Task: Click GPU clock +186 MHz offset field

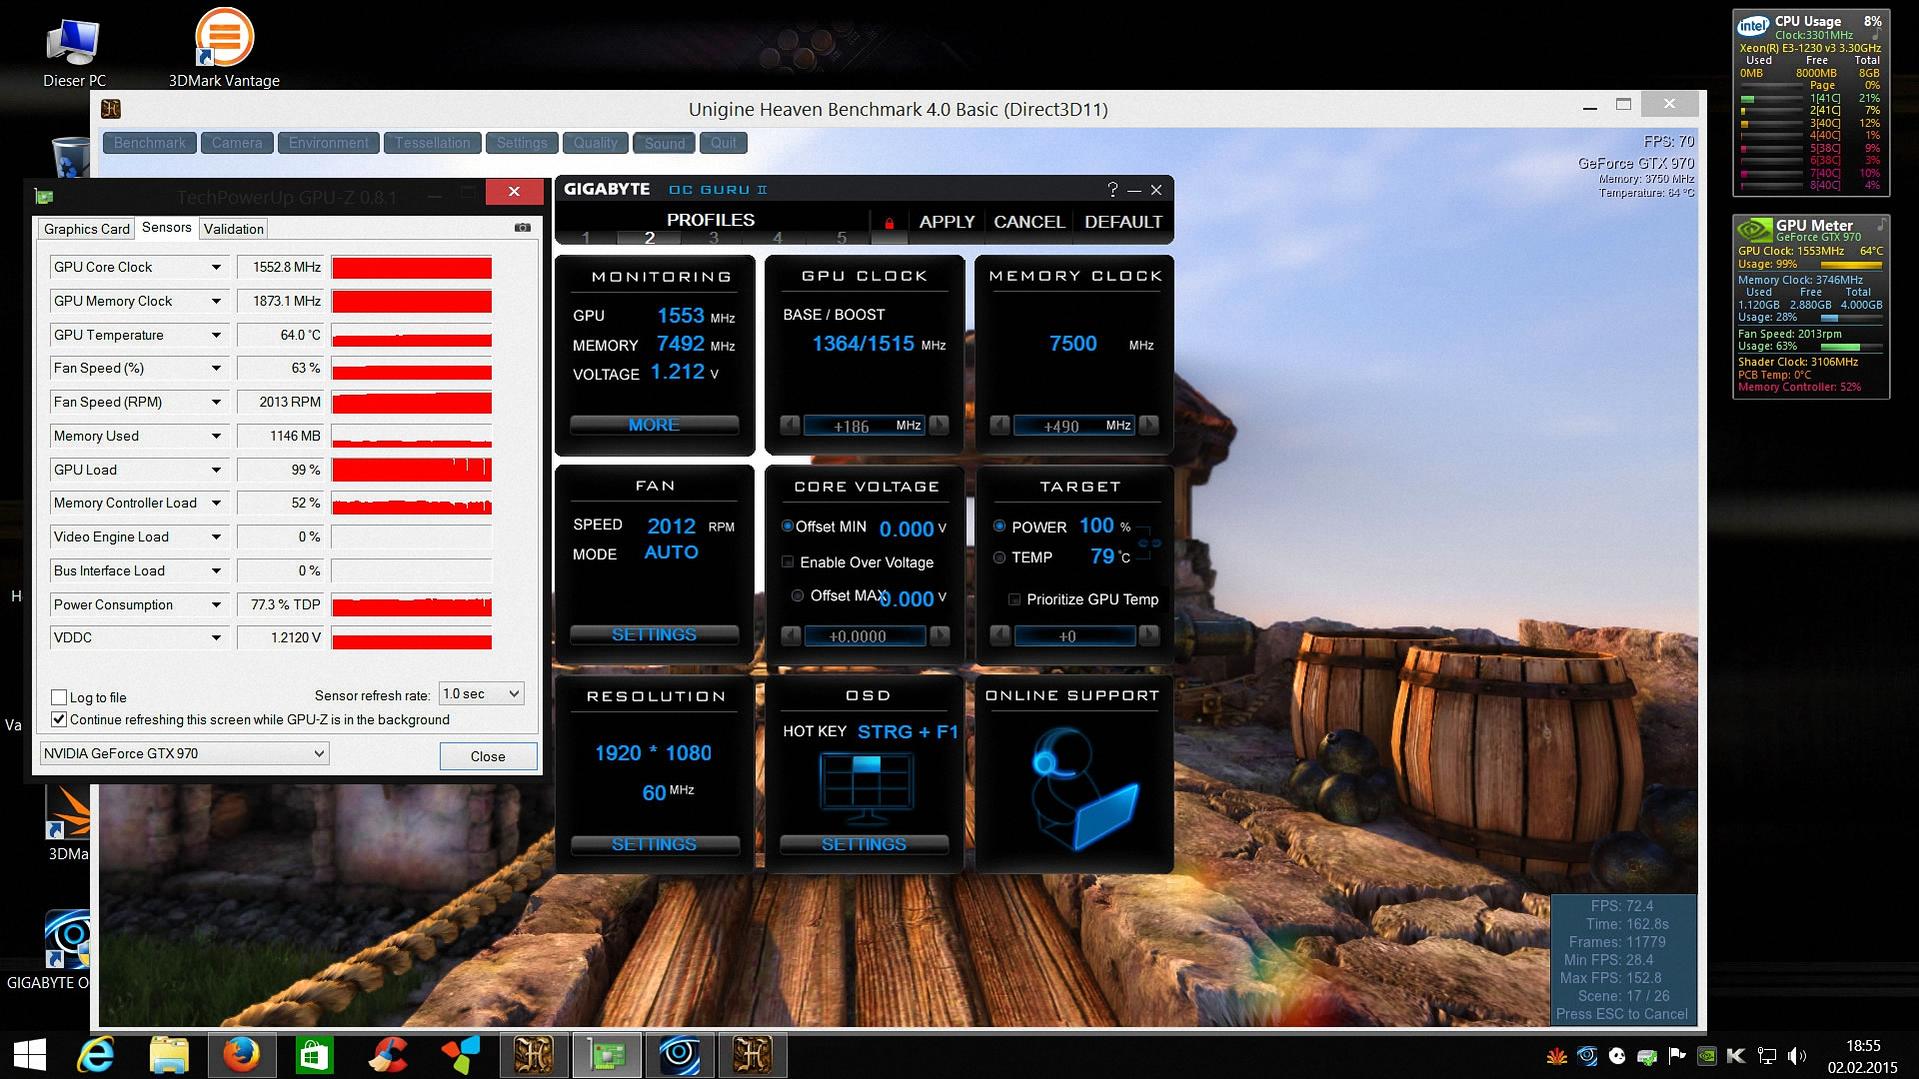Action: click(x=864, y=426)
